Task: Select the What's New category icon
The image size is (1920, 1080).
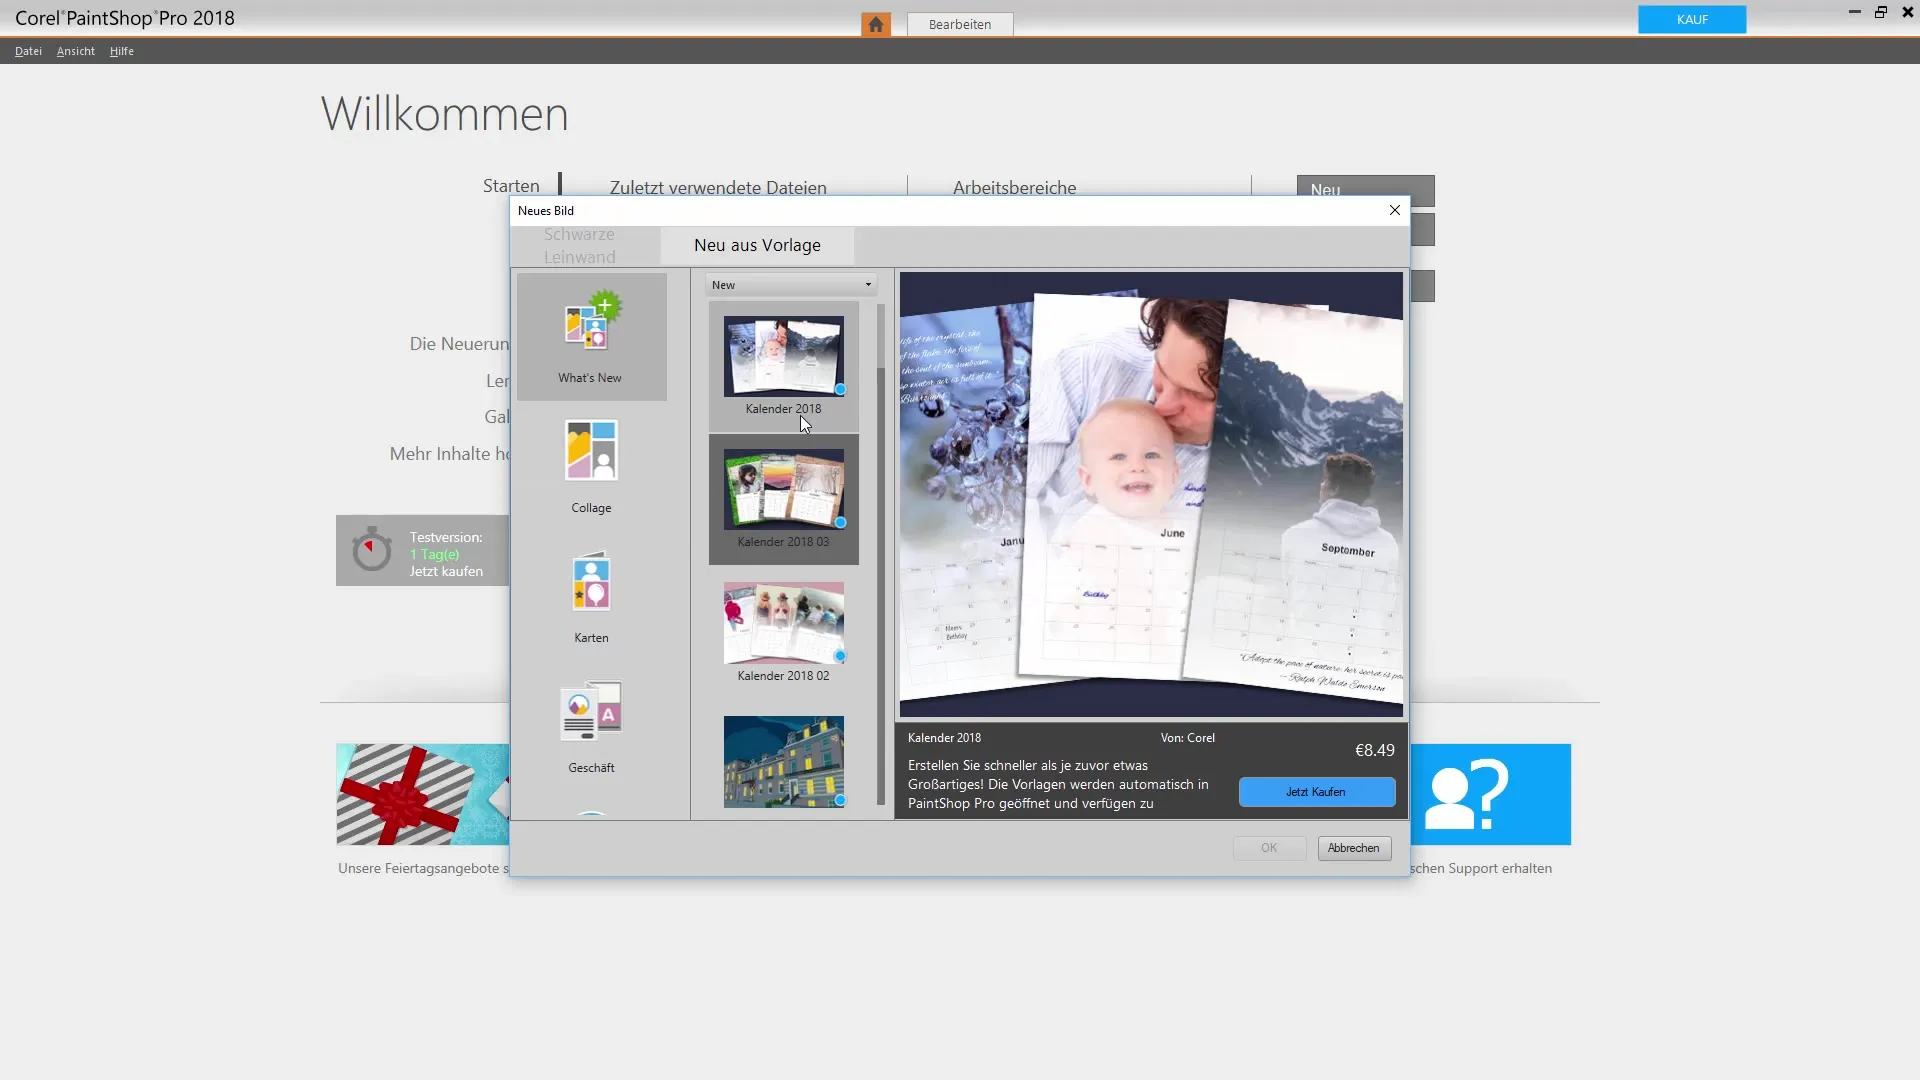Action: pyautogui.click(x=592, y=321)
